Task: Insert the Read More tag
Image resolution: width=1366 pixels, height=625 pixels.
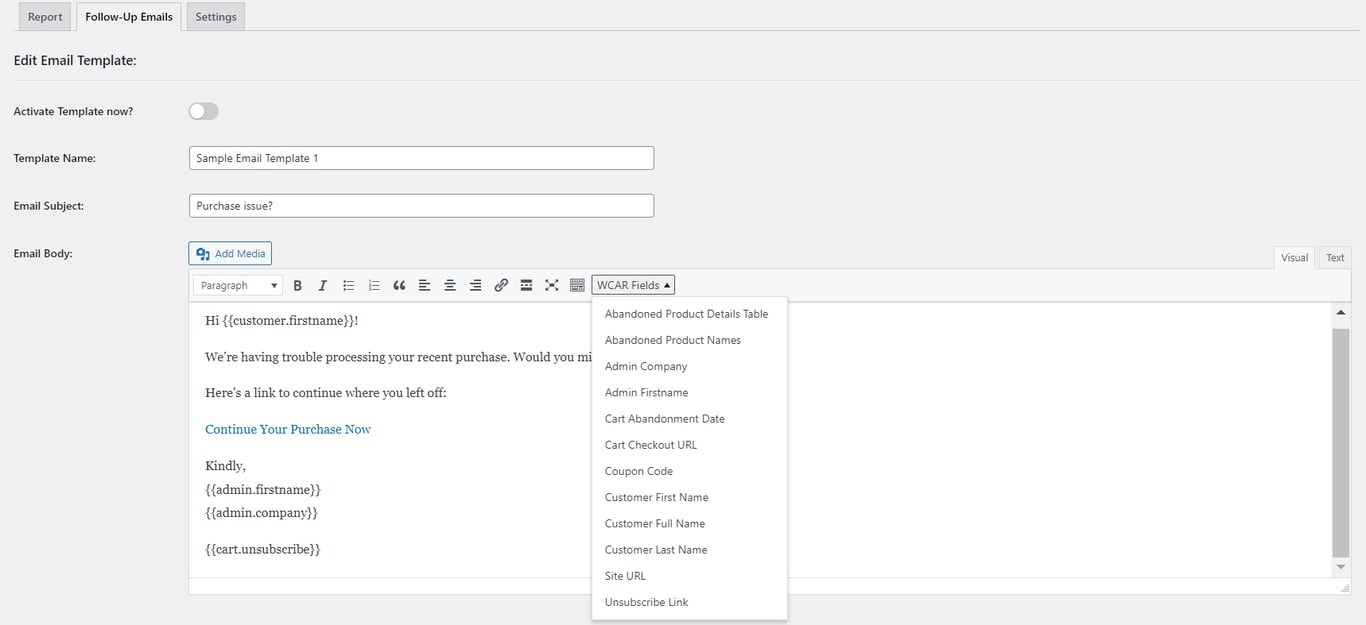Action: (526, 285)
